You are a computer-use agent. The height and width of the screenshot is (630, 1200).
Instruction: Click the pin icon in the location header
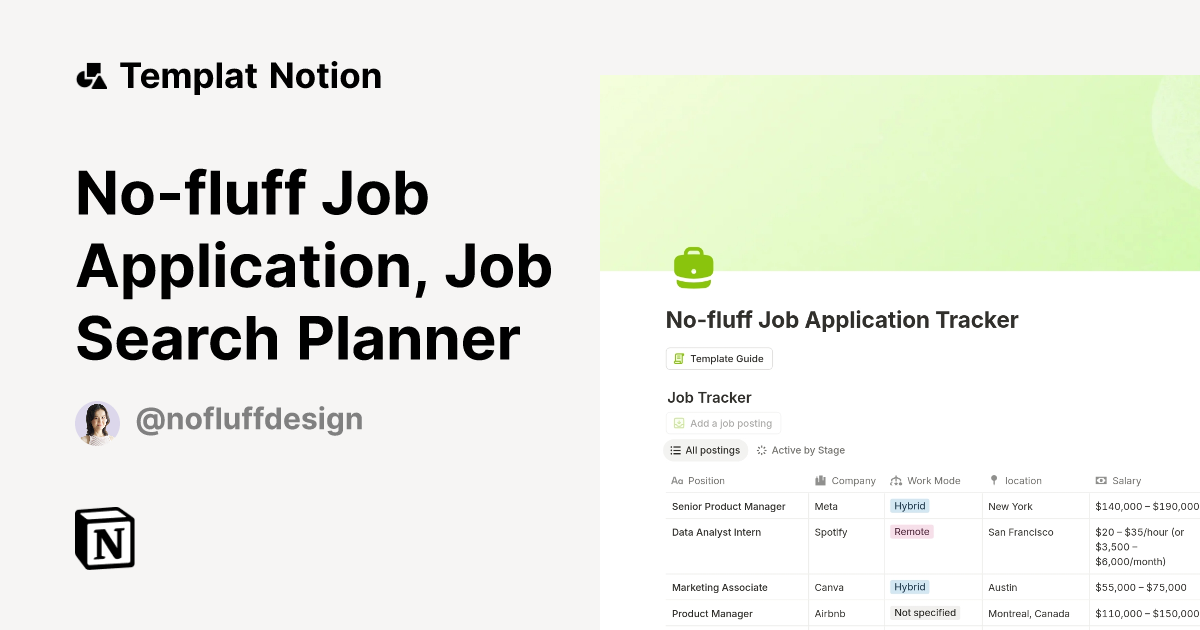pyautogui.click(x=993, y=480)
